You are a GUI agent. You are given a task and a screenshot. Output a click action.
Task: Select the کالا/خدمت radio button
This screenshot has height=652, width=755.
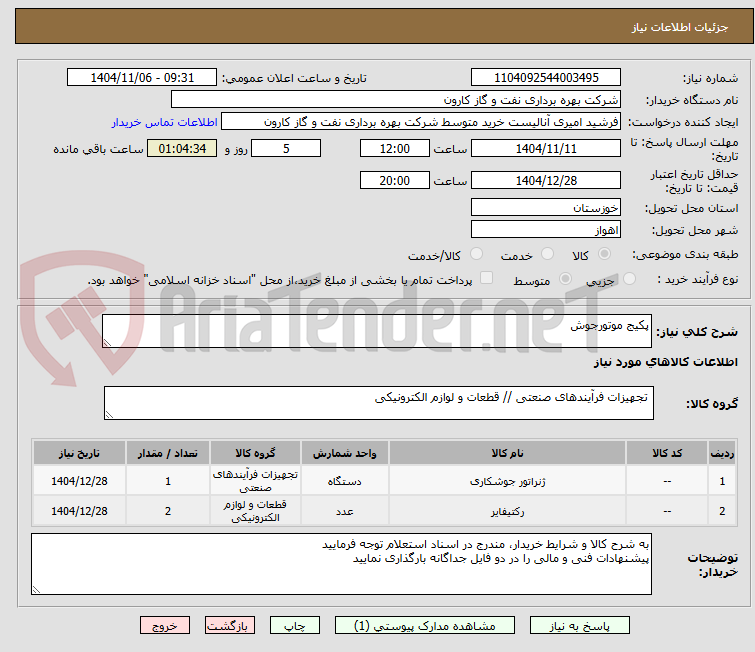click(476, 254)
